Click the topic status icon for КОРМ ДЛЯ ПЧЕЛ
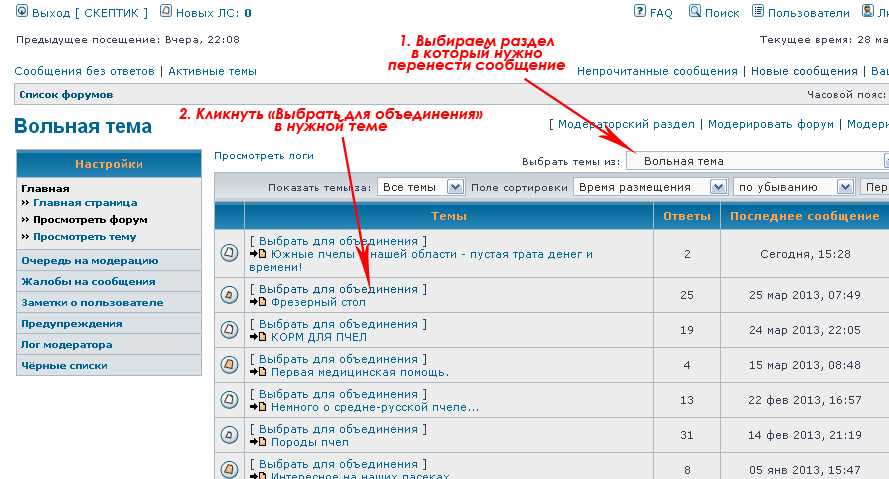The width and height of the screenshot is (889, 479). tap(229, 329)
